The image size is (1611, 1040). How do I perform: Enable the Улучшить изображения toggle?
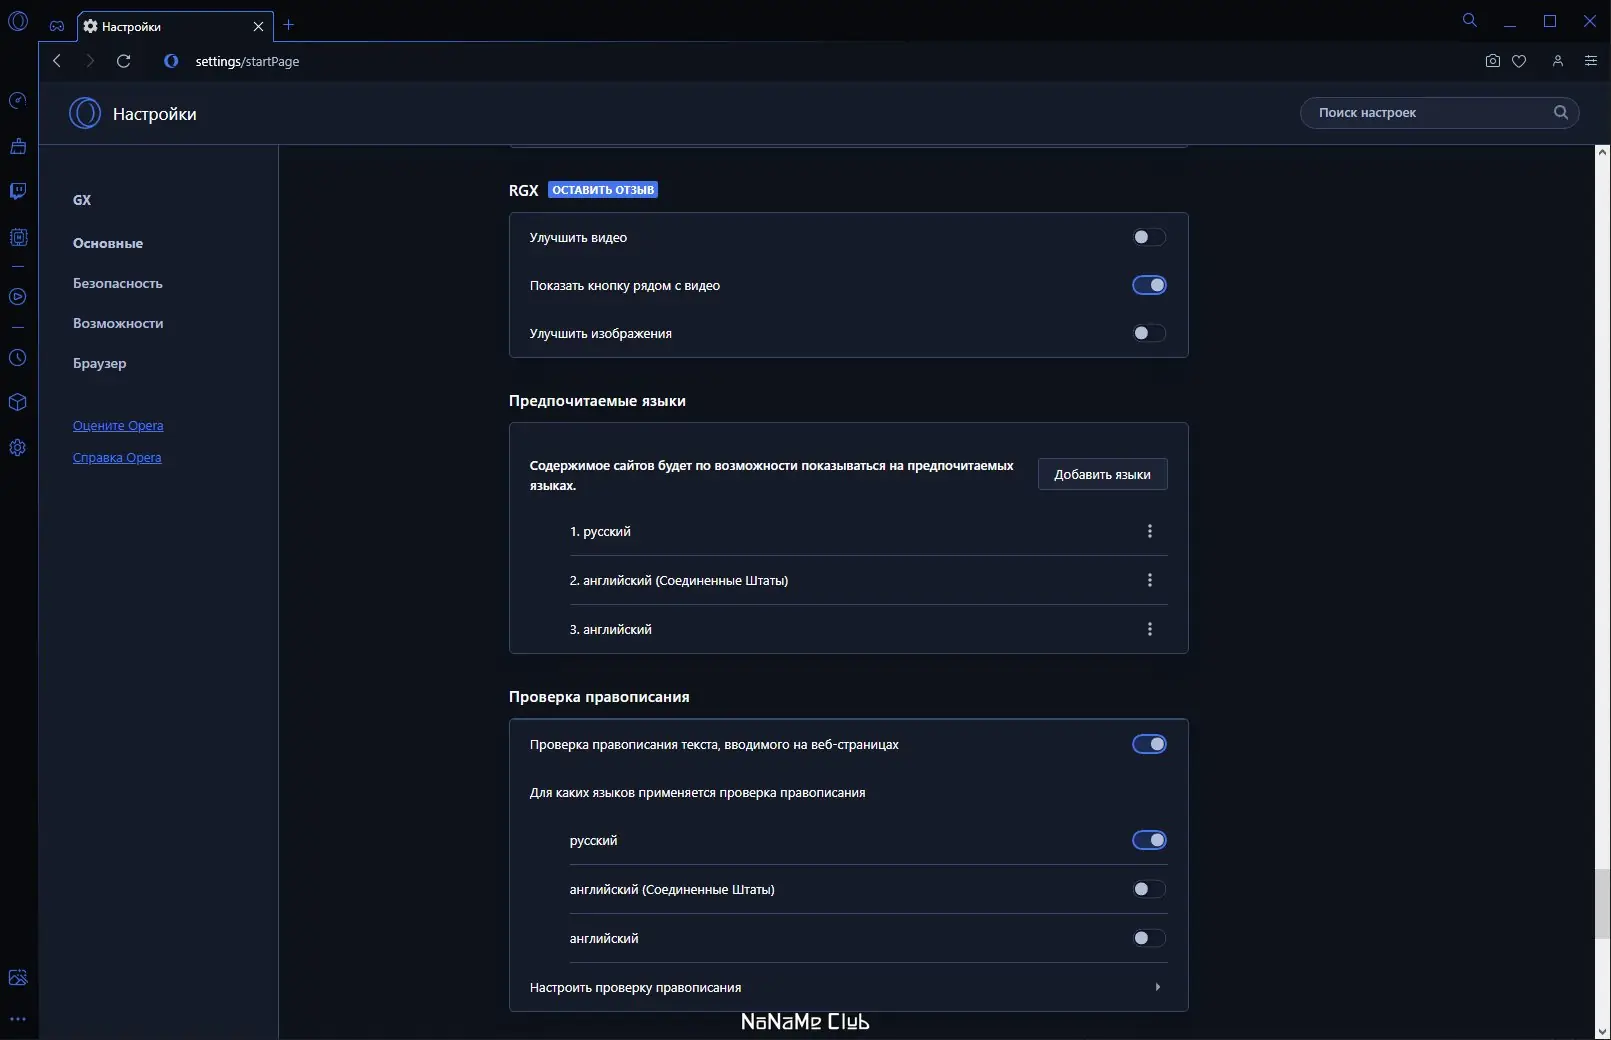click(1149, 333)
